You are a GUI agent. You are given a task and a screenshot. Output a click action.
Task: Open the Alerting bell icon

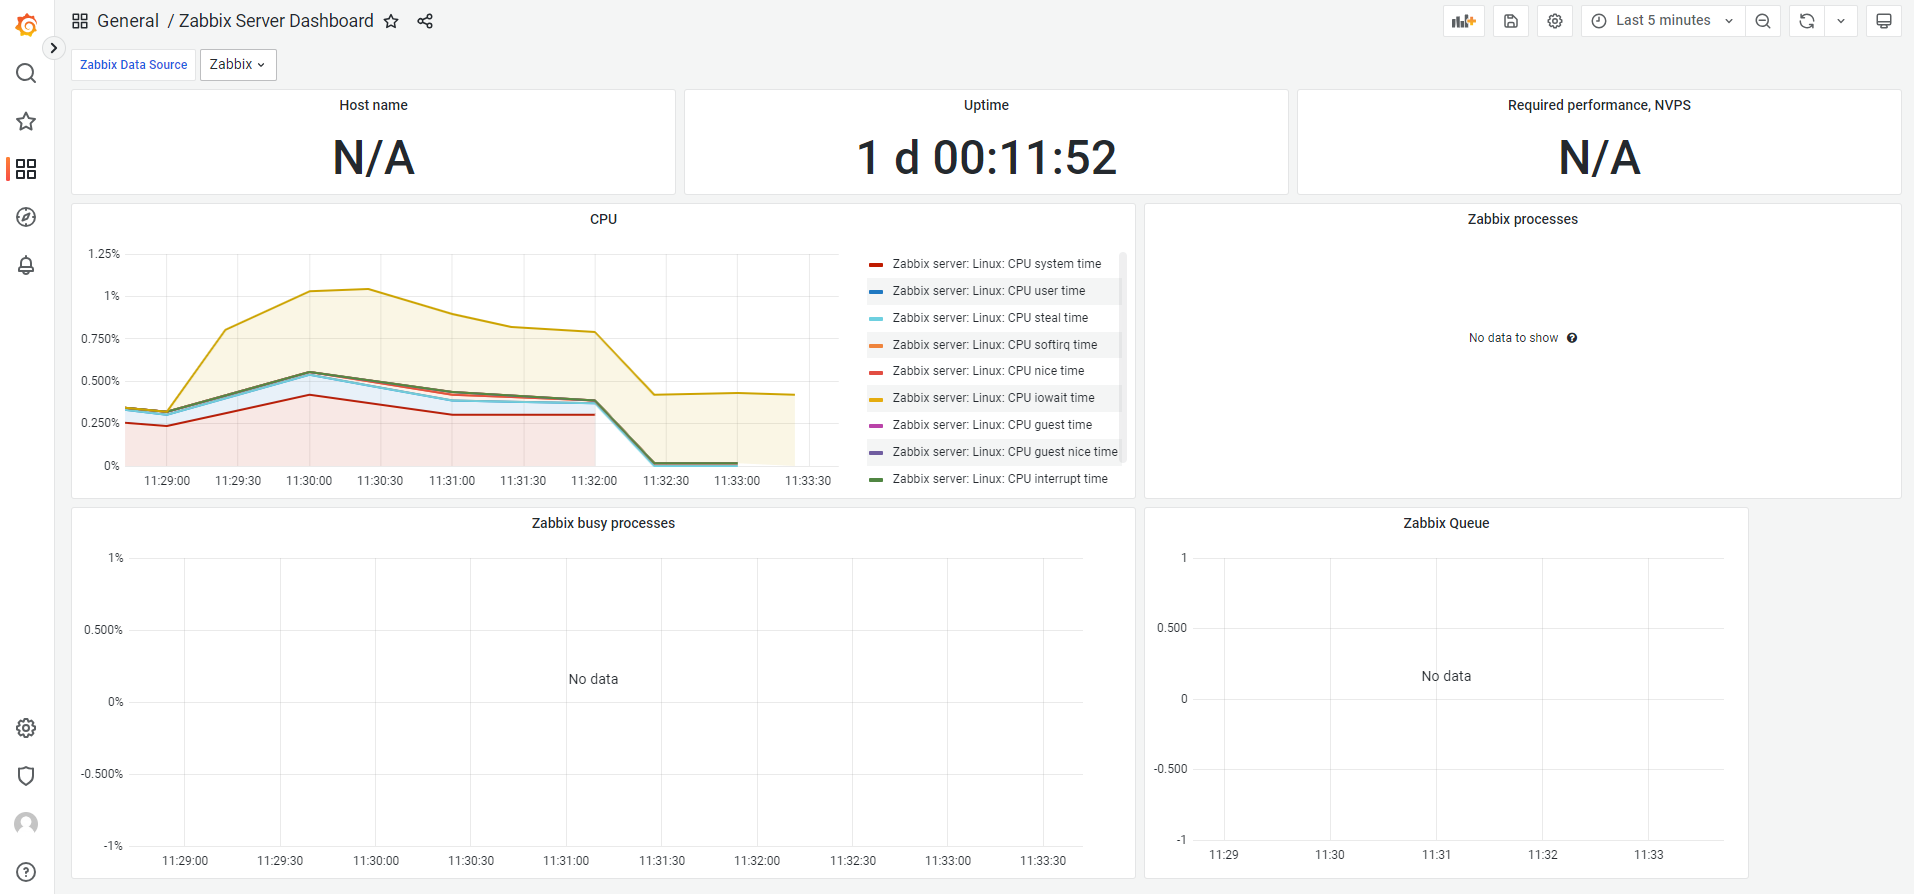[26, 265]
